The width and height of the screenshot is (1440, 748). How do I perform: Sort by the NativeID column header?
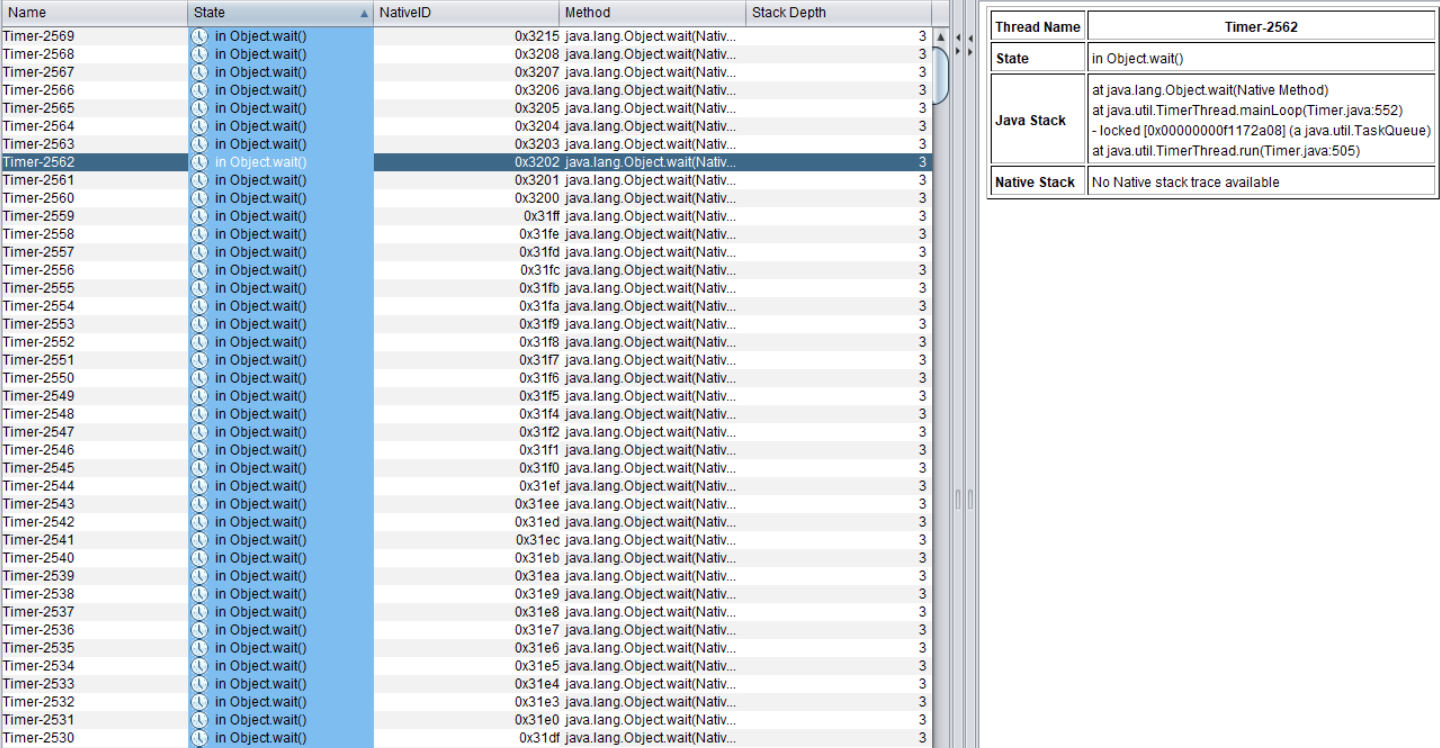coord(465,13)
